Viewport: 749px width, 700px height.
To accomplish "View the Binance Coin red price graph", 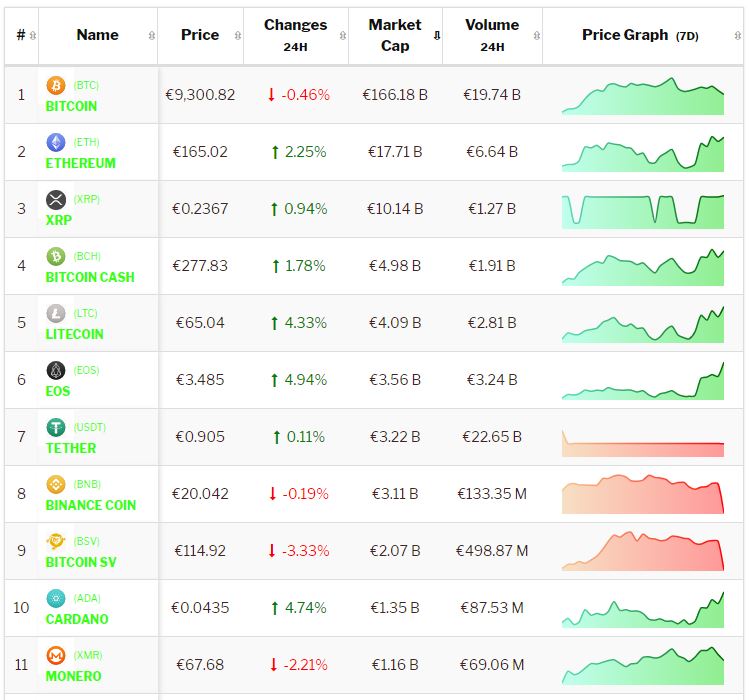I will click(642, 494).
